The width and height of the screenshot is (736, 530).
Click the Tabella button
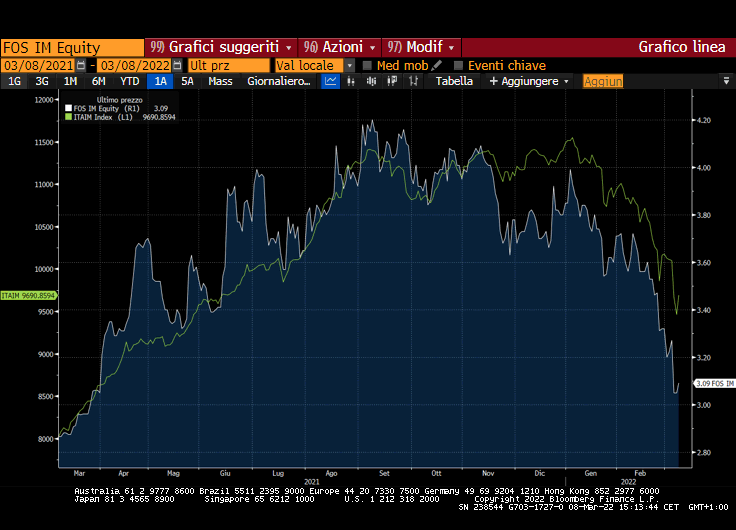(454, 81)
